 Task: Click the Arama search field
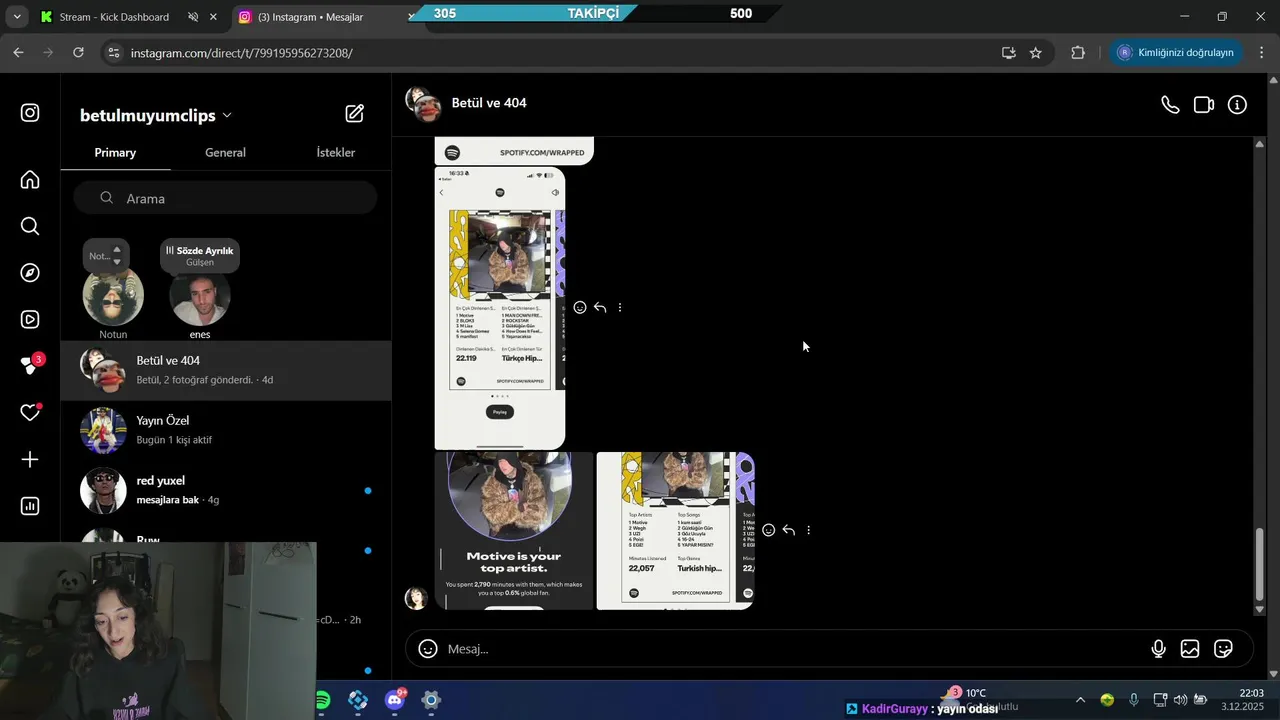click(x=225, y=198)
